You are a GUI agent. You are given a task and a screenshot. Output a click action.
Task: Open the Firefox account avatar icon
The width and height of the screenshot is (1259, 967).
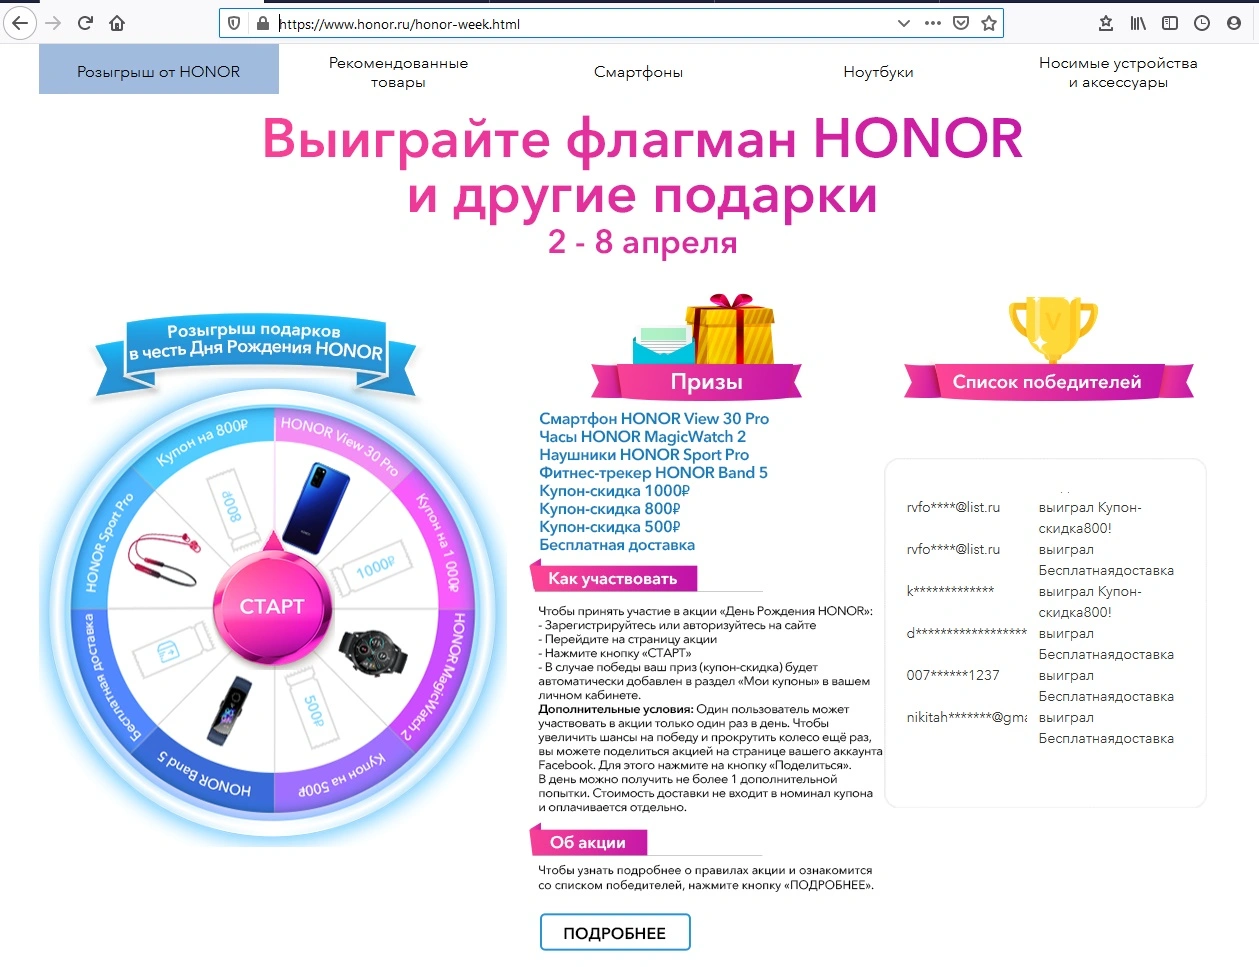(x=1234, y=23)
